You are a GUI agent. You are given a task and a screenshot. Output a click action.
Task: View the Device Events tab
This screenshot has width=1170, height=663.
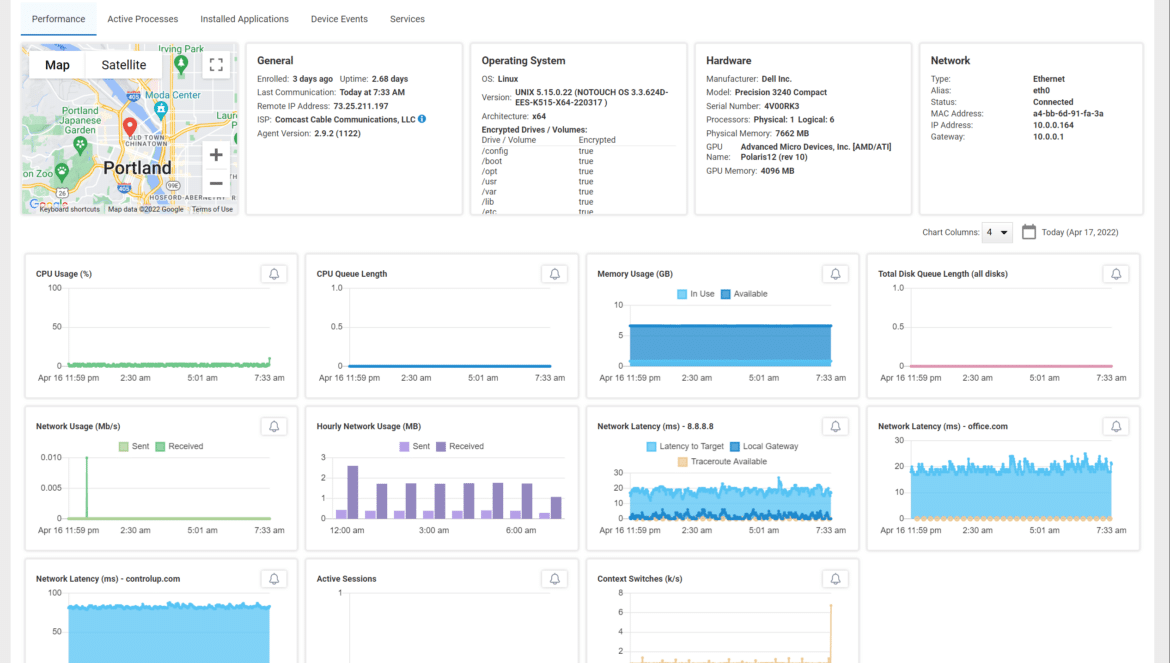339,19
